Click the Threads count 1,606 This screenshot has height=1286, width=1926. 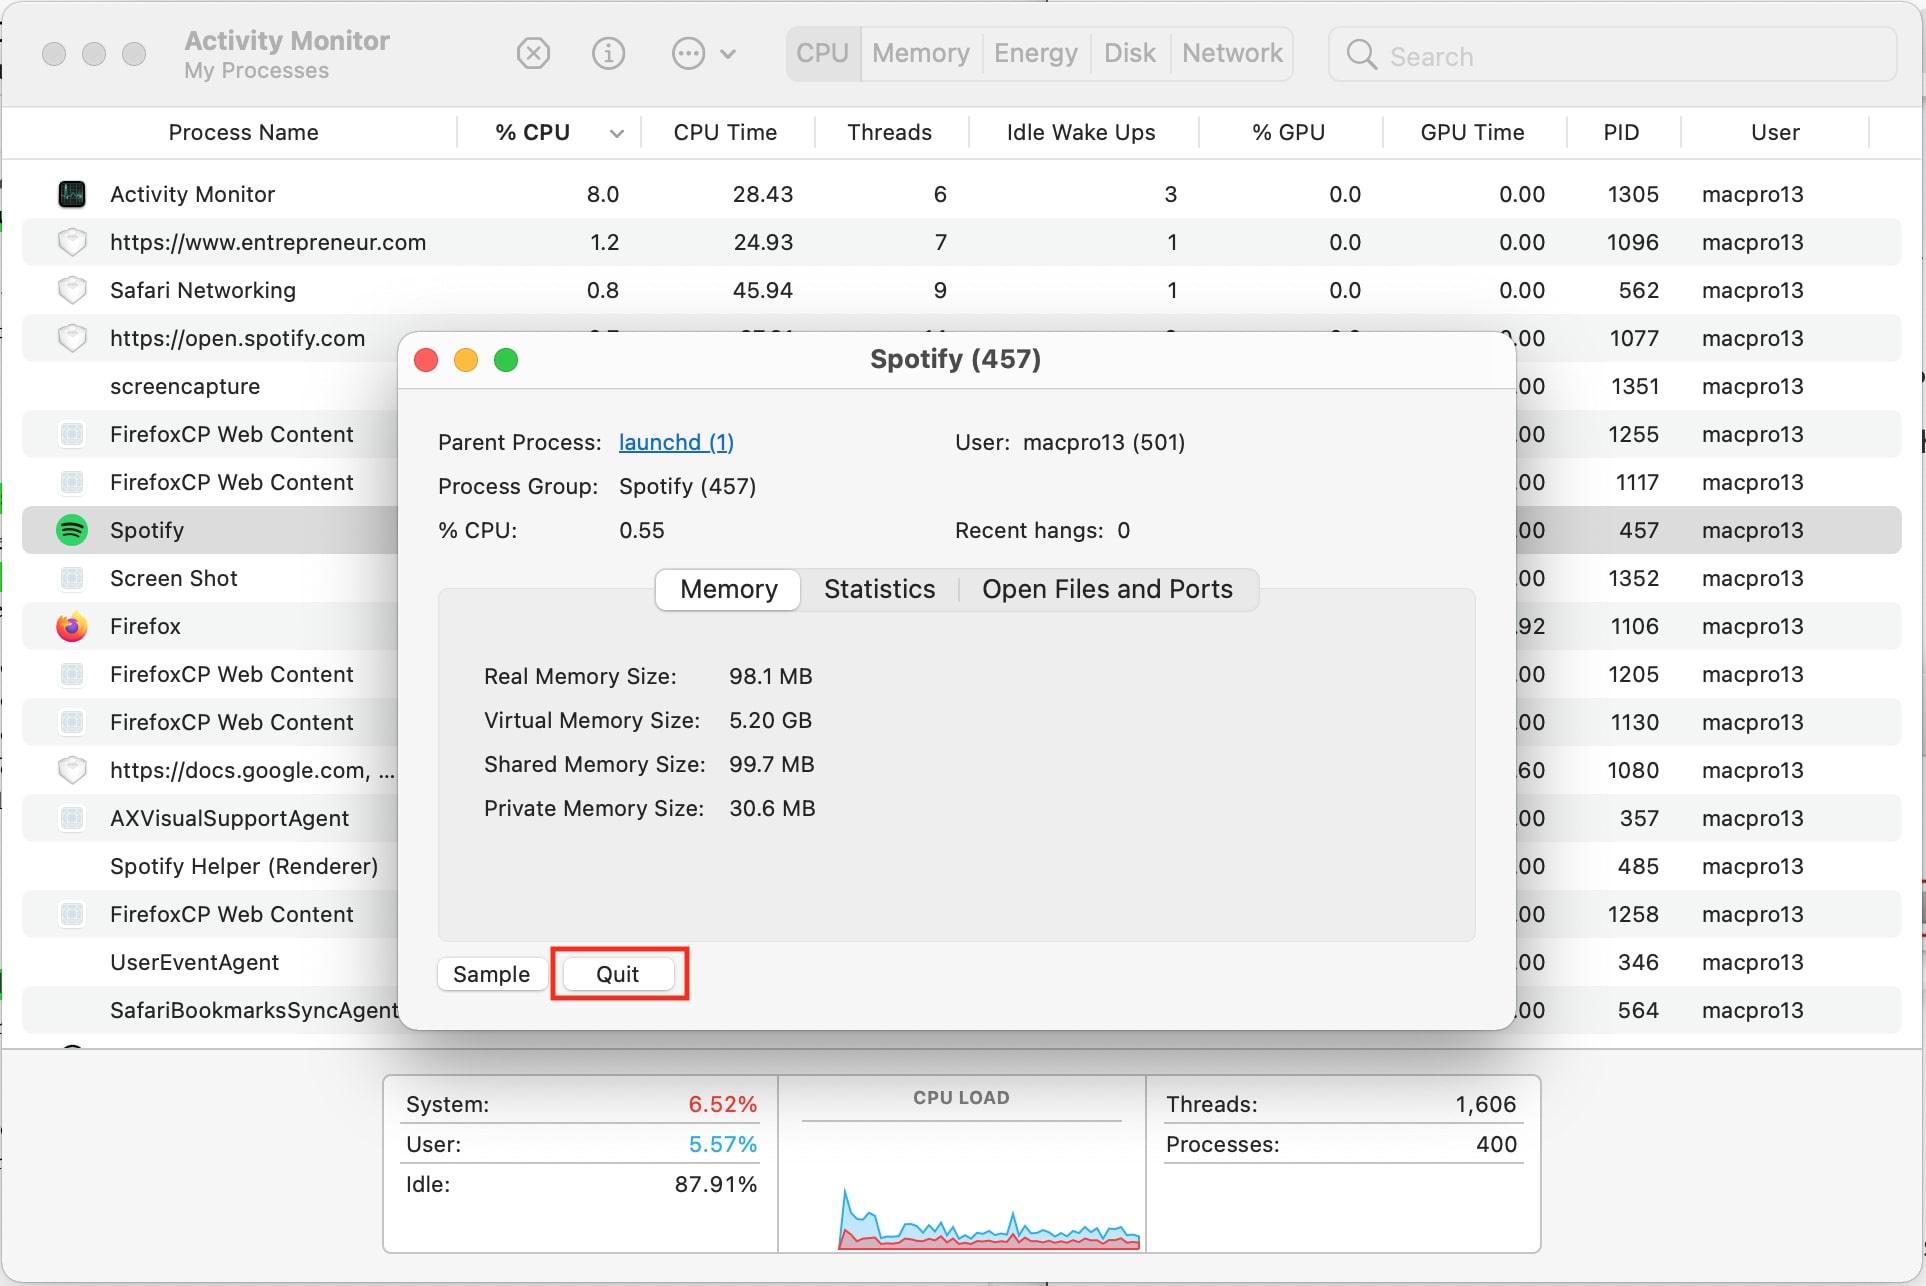pyautogui.click(x=1485, y=1104)
